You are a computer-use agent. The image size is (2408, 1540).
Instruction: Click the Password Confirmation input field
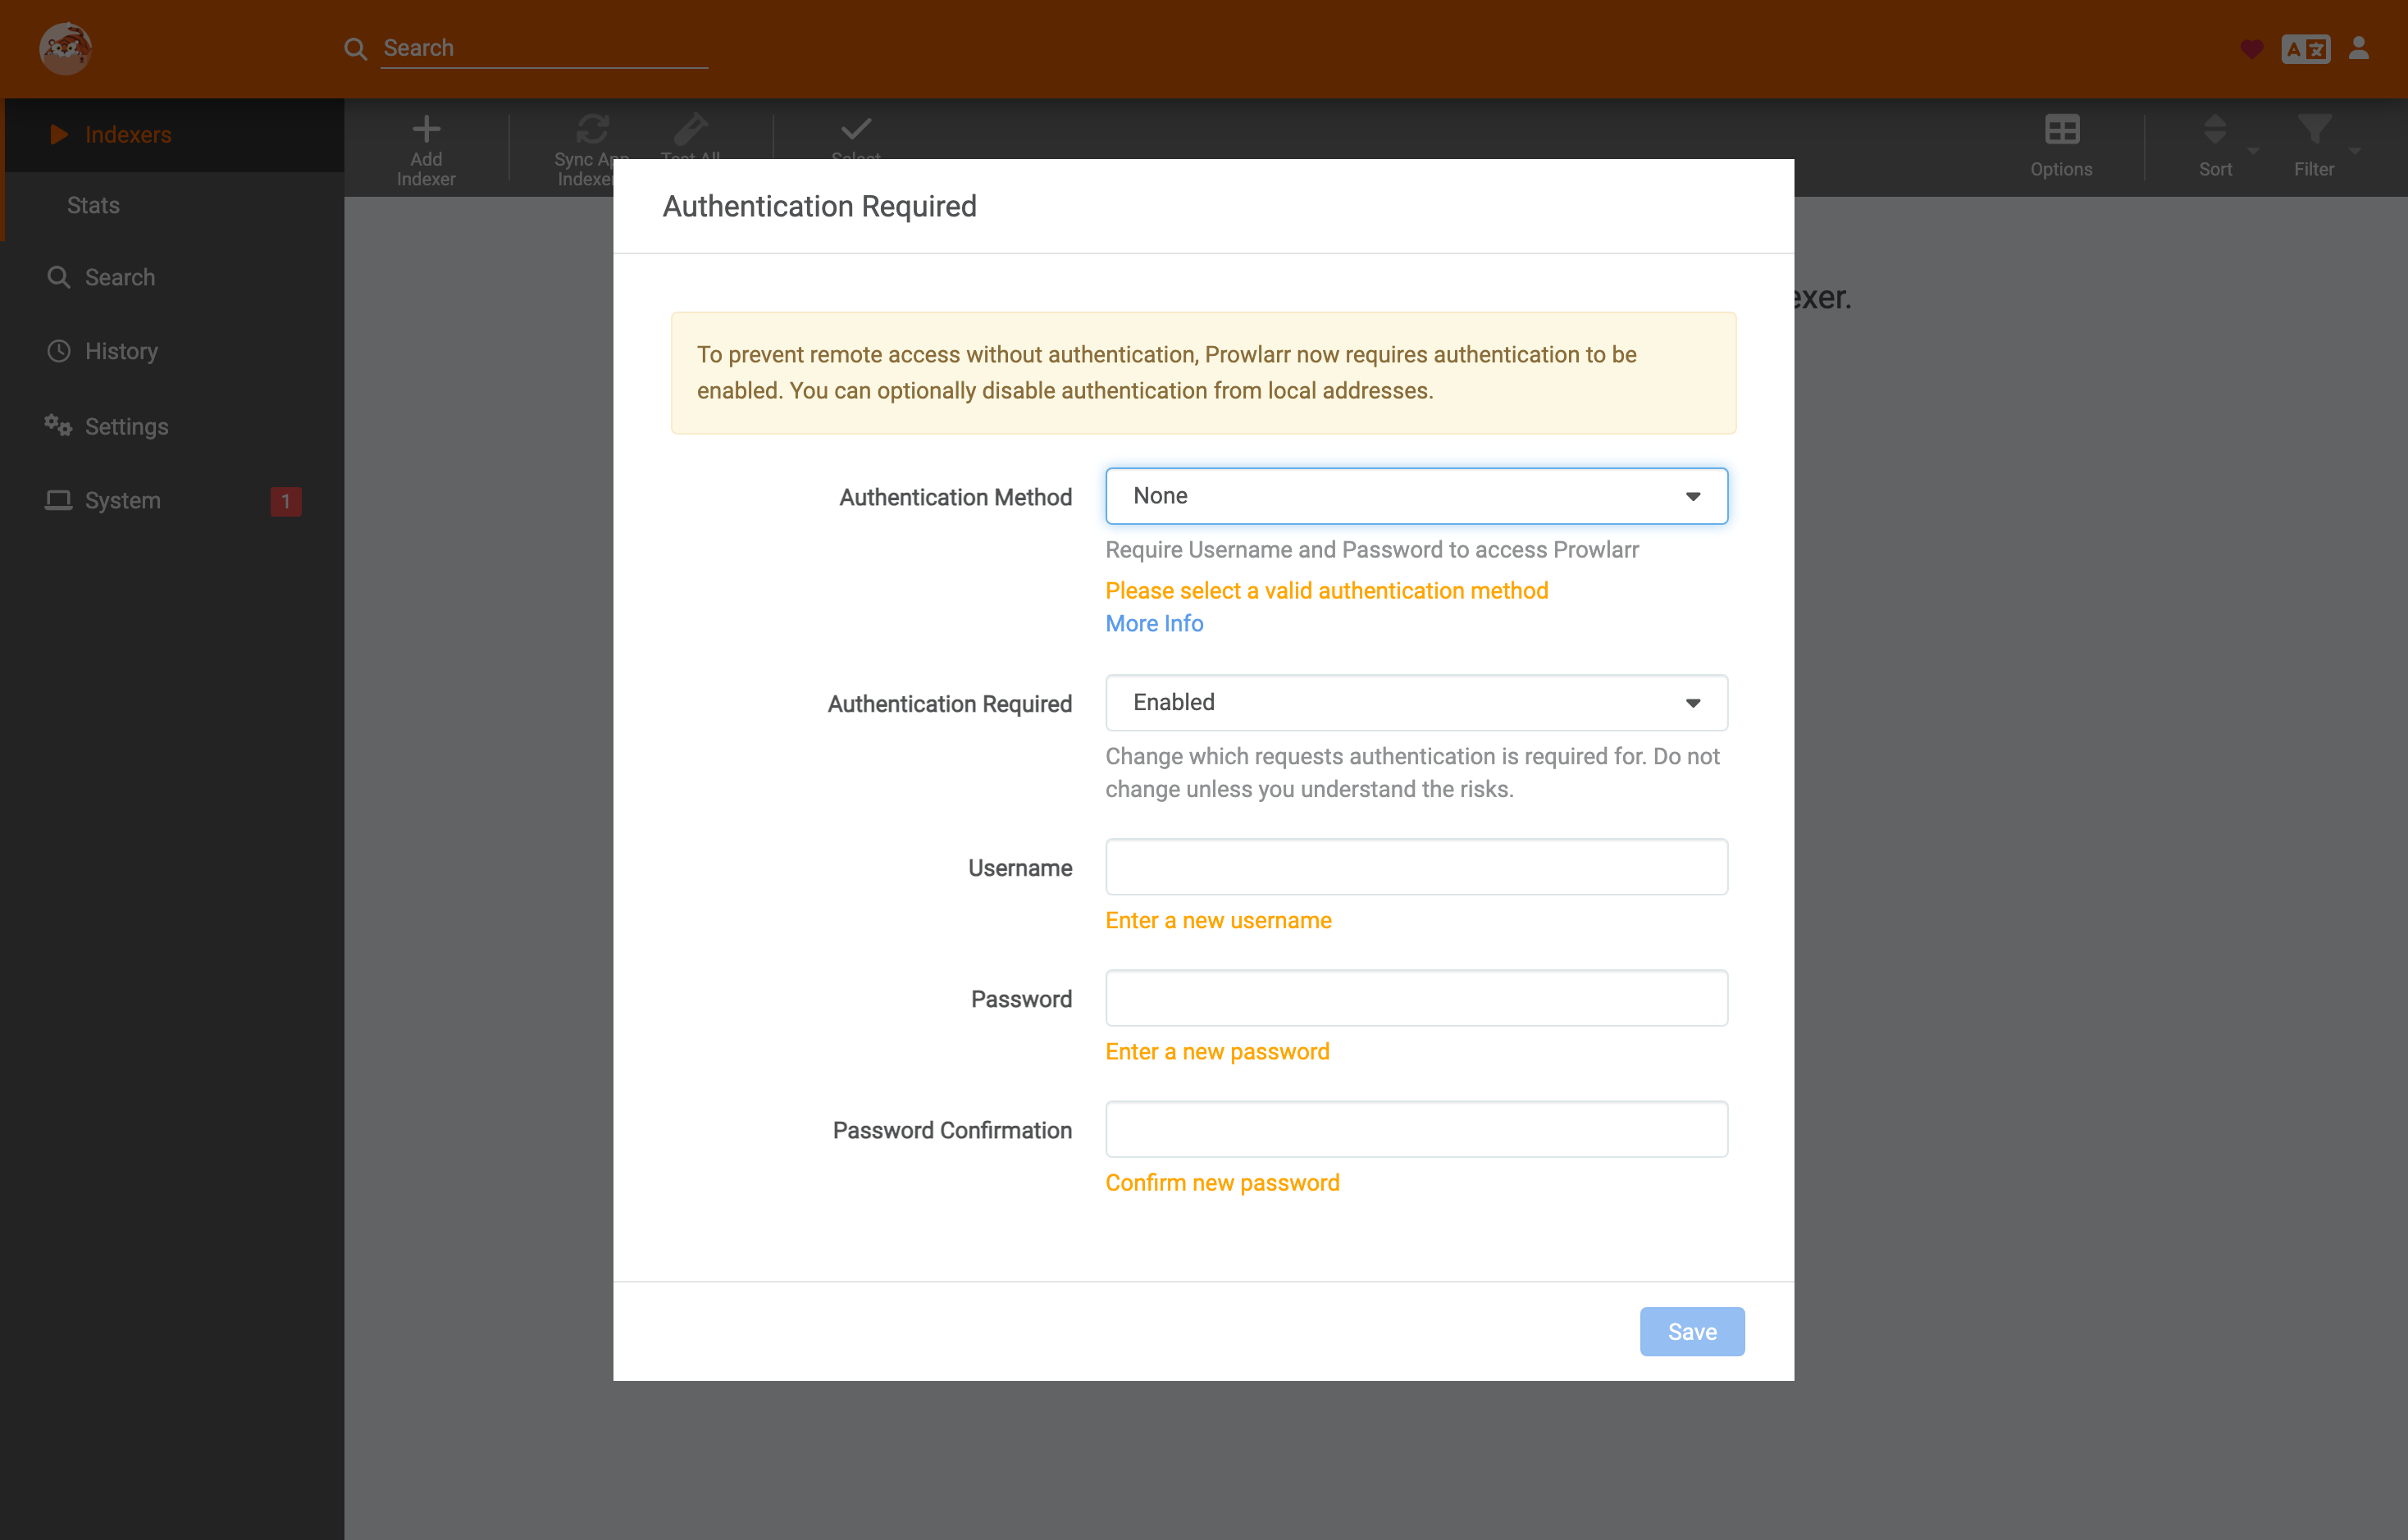pos(1416,1129)
